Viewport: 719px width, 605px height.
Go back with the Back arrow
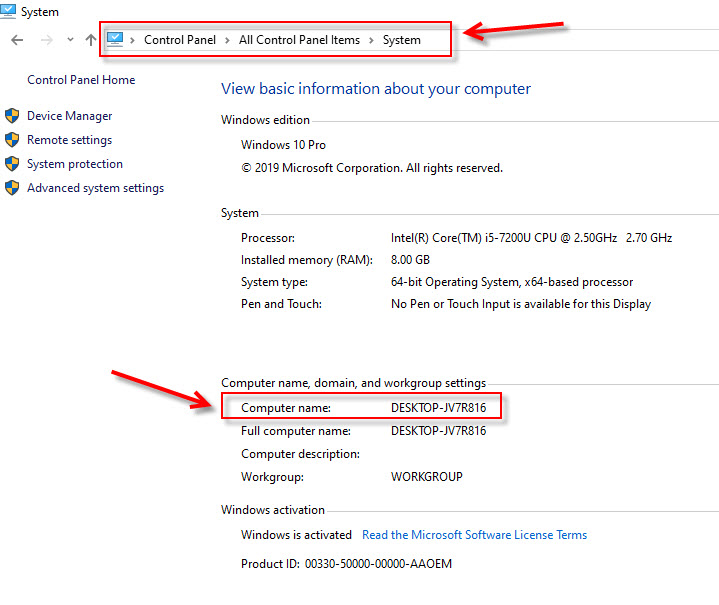click(x=17, y=40)
